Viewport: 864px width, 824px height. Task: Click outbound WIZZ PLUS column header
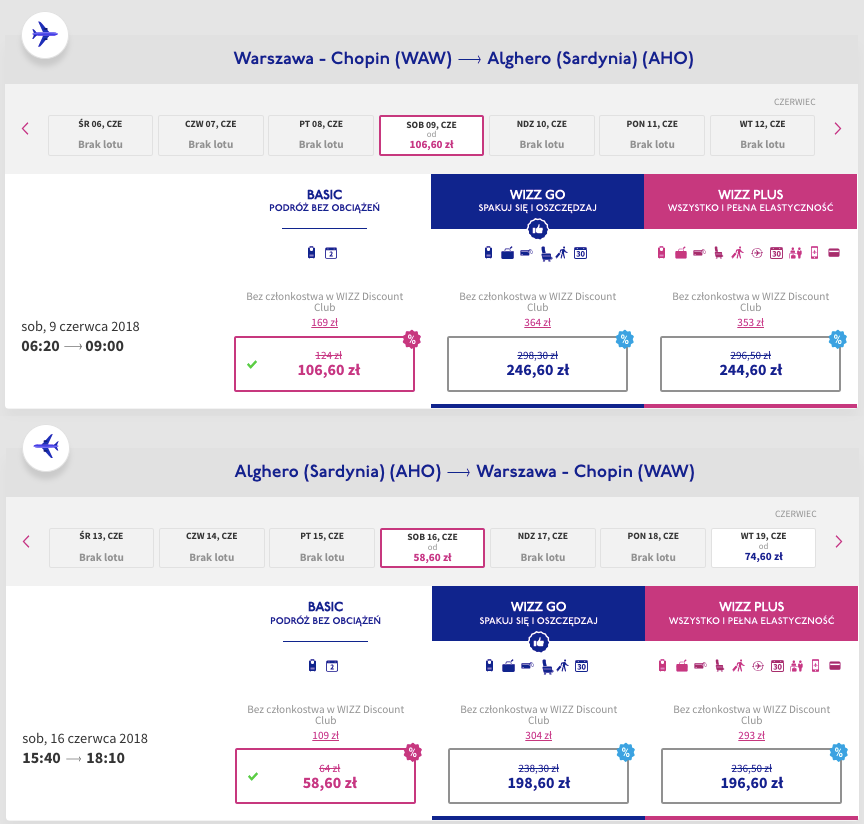[750, 201]
